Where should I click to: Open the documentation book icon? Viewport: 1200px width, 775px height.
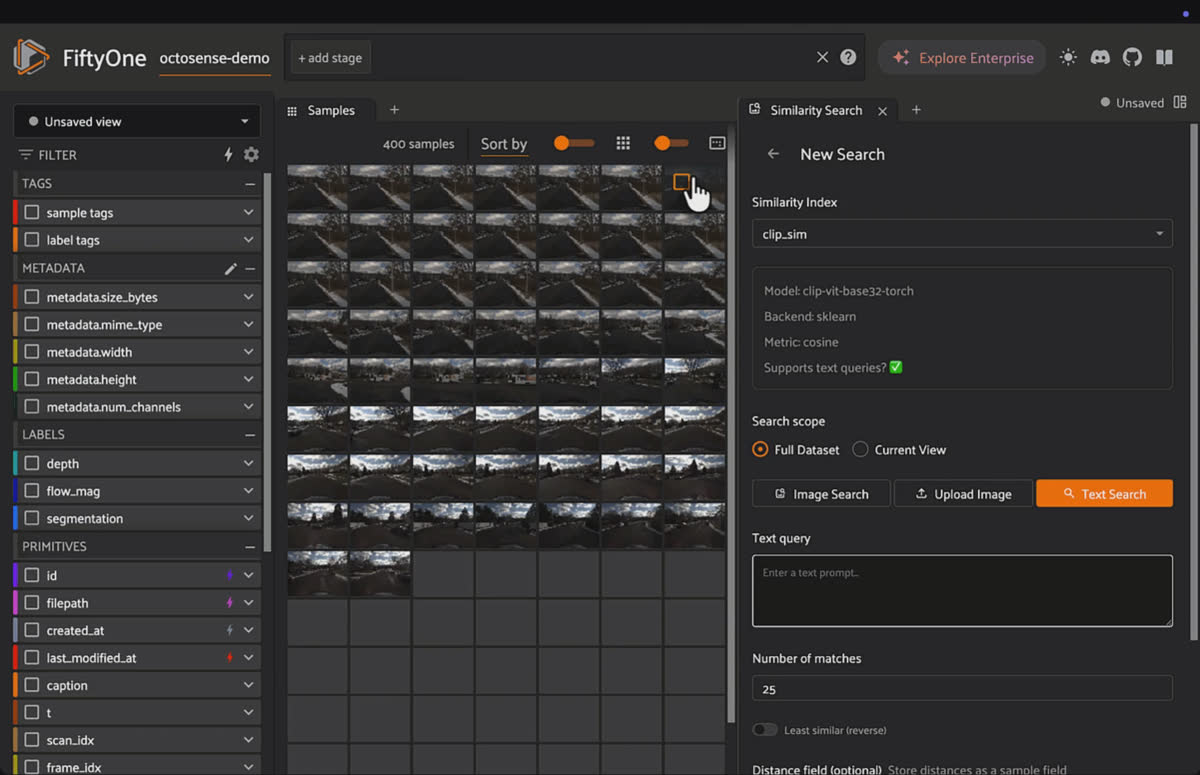click(x=1164, y=57)
